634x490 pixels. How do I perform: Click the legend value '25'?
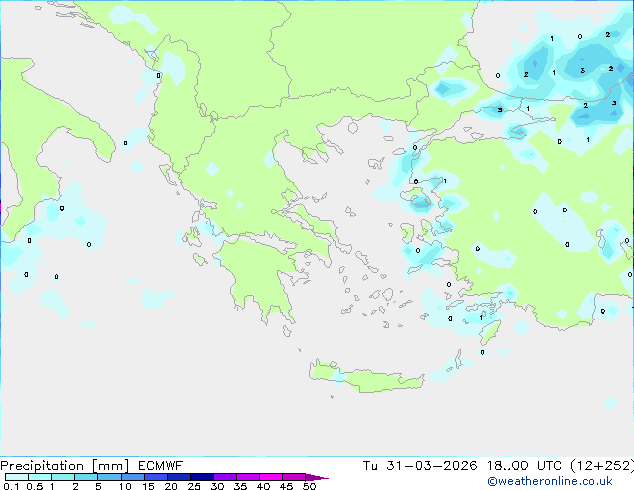(x=194, y=486)
